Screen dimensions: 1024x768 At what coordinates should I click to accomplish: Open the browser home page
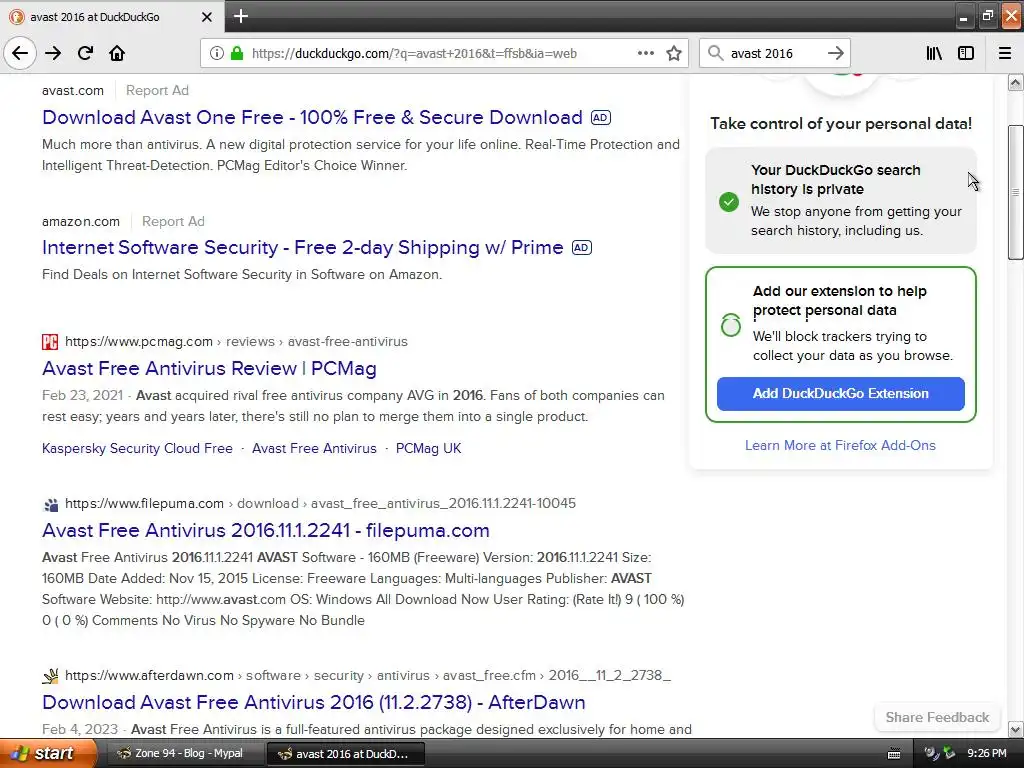pos(117,53)
